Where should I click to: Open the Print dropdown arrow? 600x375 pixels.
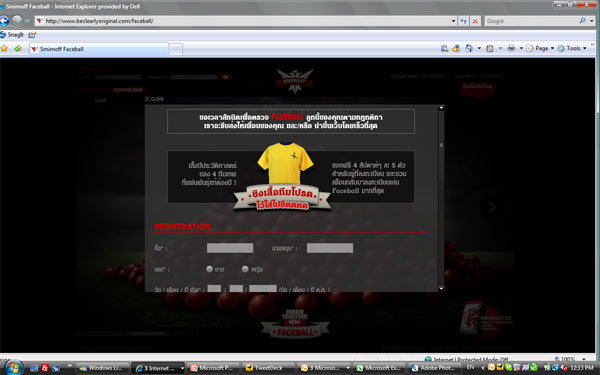tap(521, 48)
